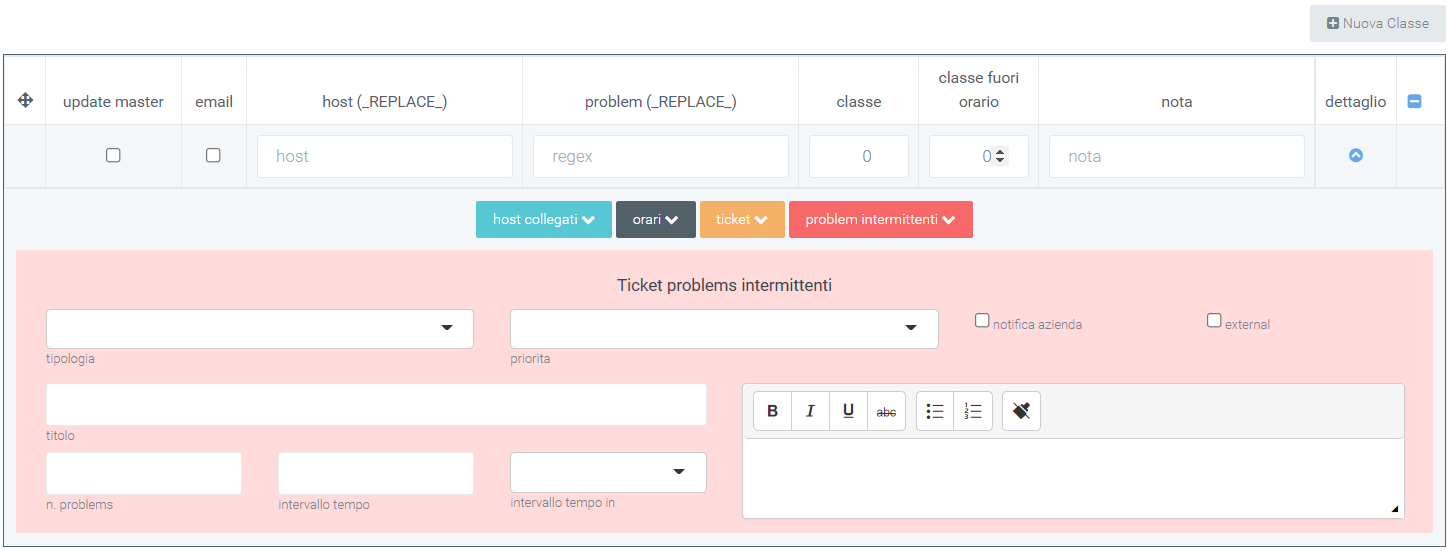
Task: Toggle the external checkbox
Action: tap(1214, 321)
